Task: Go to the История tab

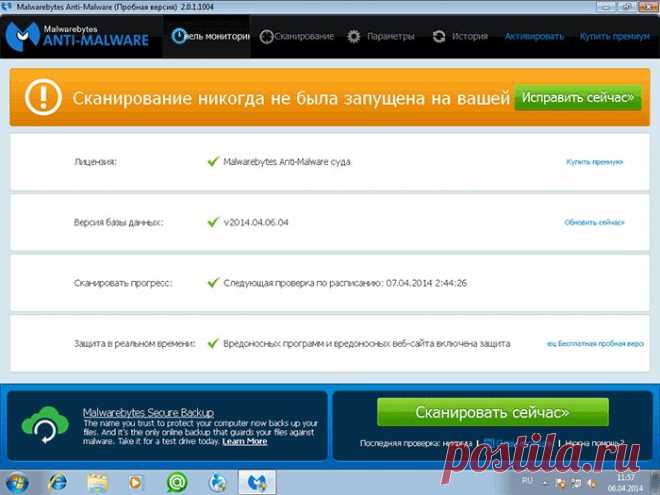Action: (460, 37)
